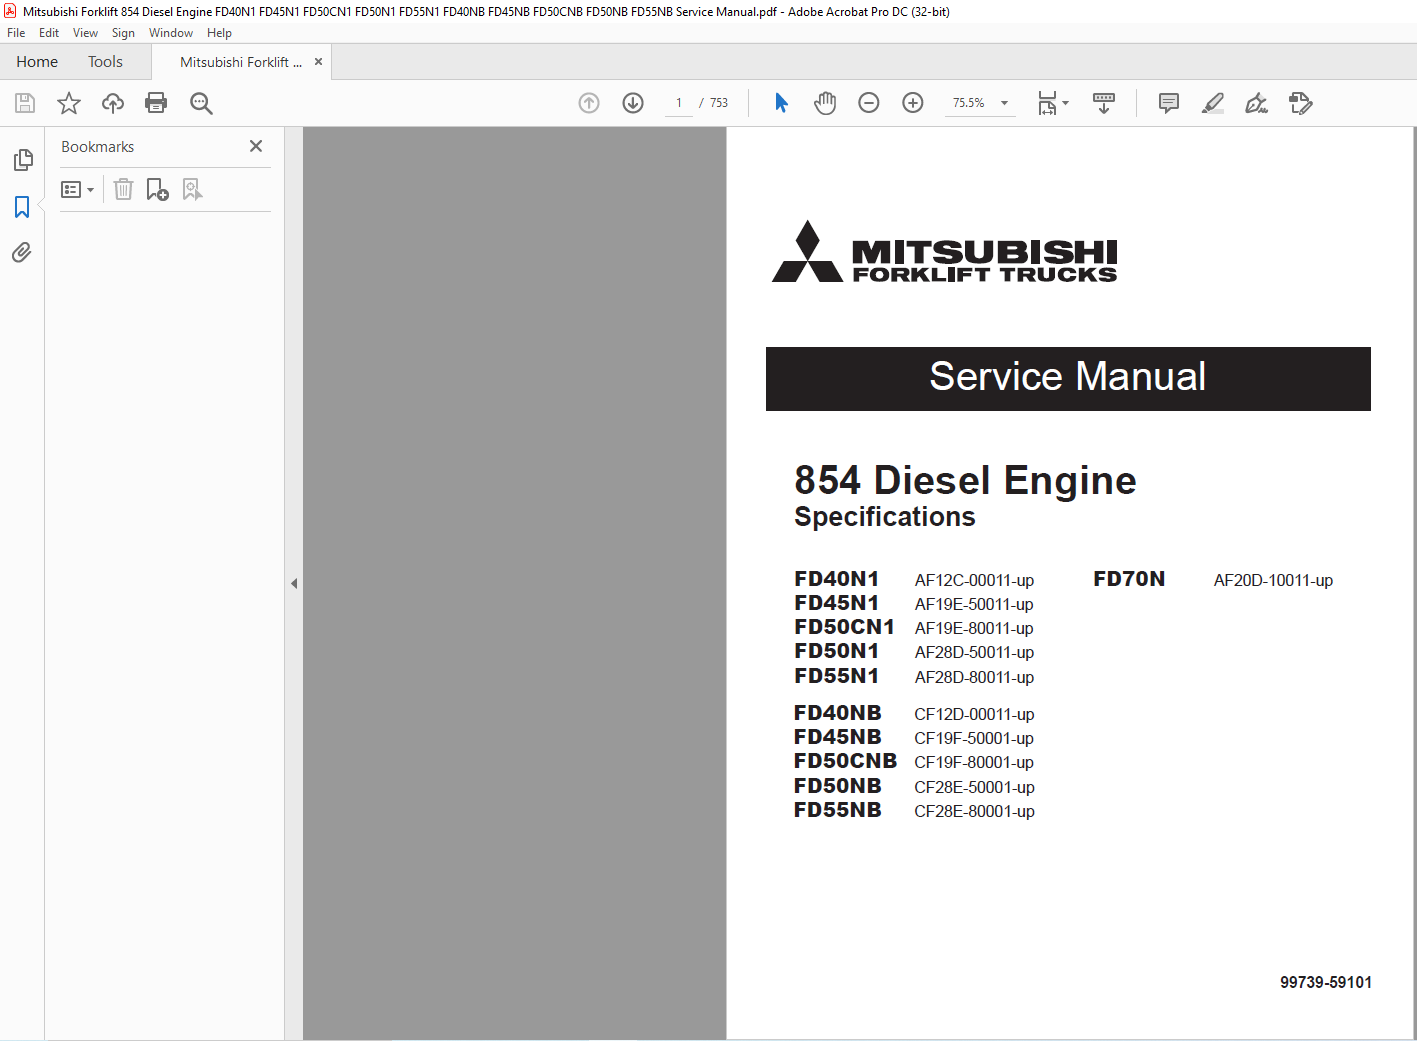This screenshot has height=1041, width=1417.
Task: Collapse the navigation pane with the side arrow
Action: pyautogui.click(x=294, y=583)
